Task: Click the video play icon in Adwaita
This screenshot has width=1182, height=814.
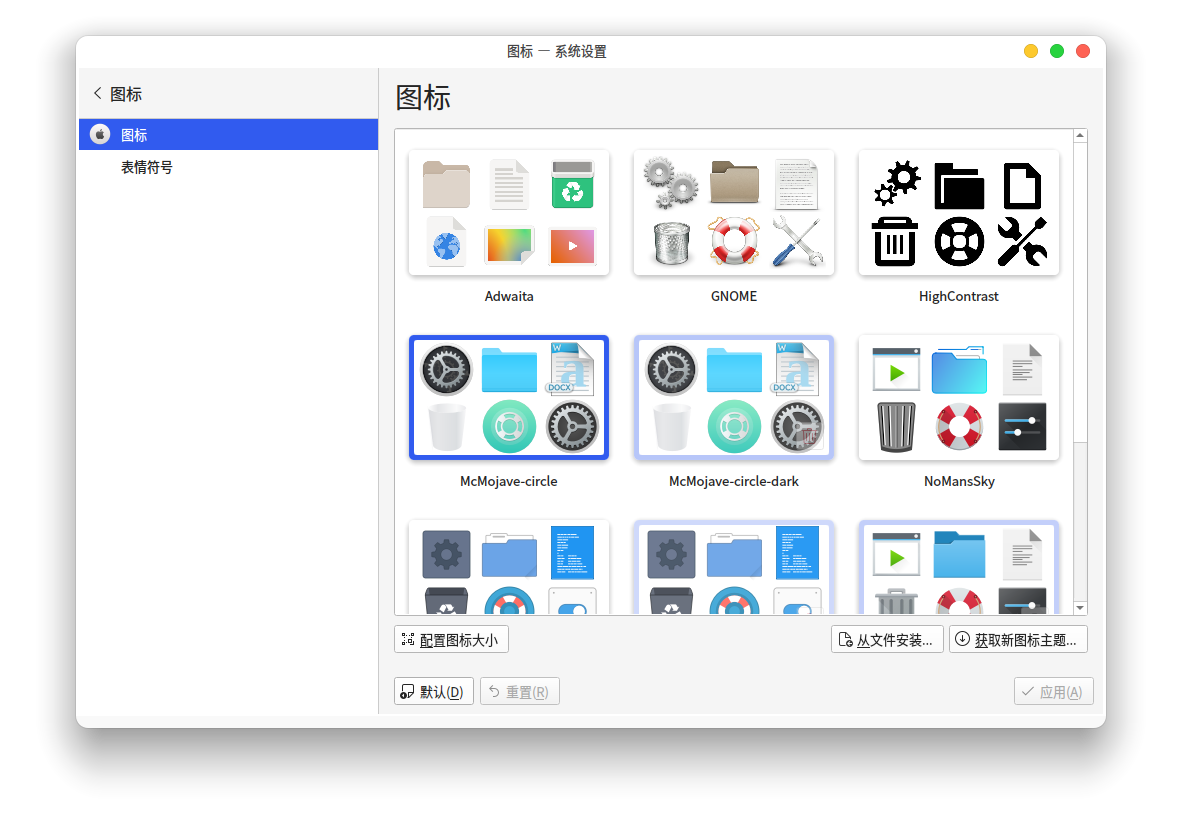Action: tap(572, 246)
